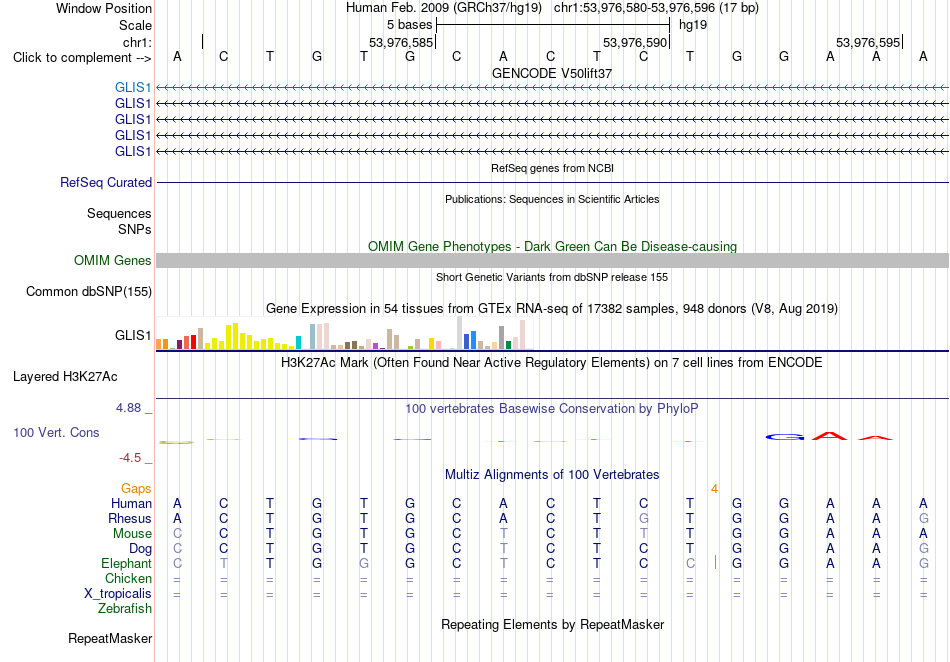The width and height of the screenshot is (950, 662).
Task: Open the 'RefSeq genes from NCBI' title
Action: point(552,168)
